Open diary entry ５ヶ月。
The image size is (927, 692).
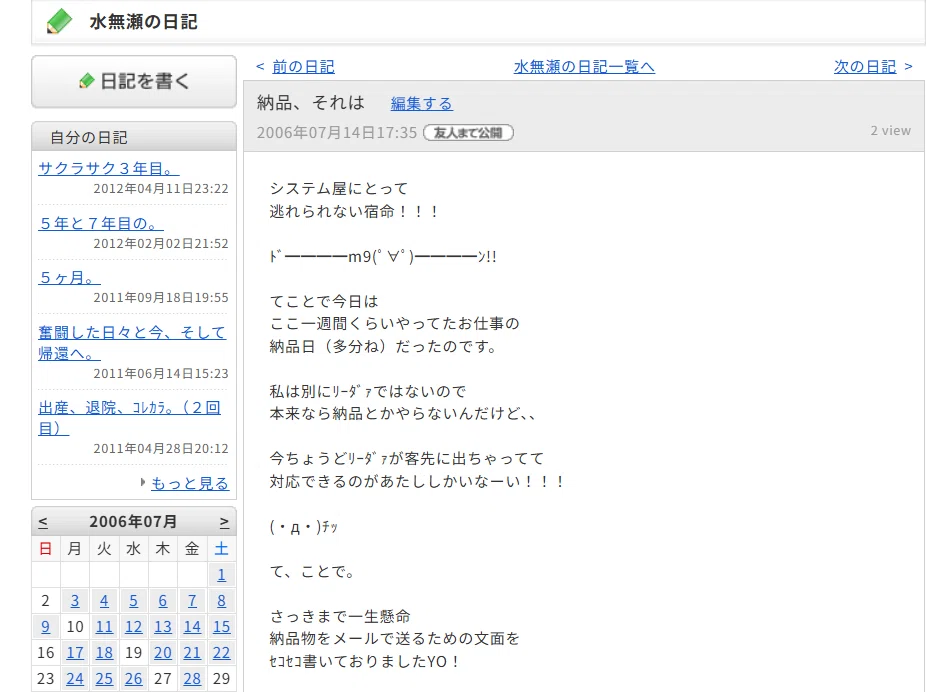[x=69, y=278]
